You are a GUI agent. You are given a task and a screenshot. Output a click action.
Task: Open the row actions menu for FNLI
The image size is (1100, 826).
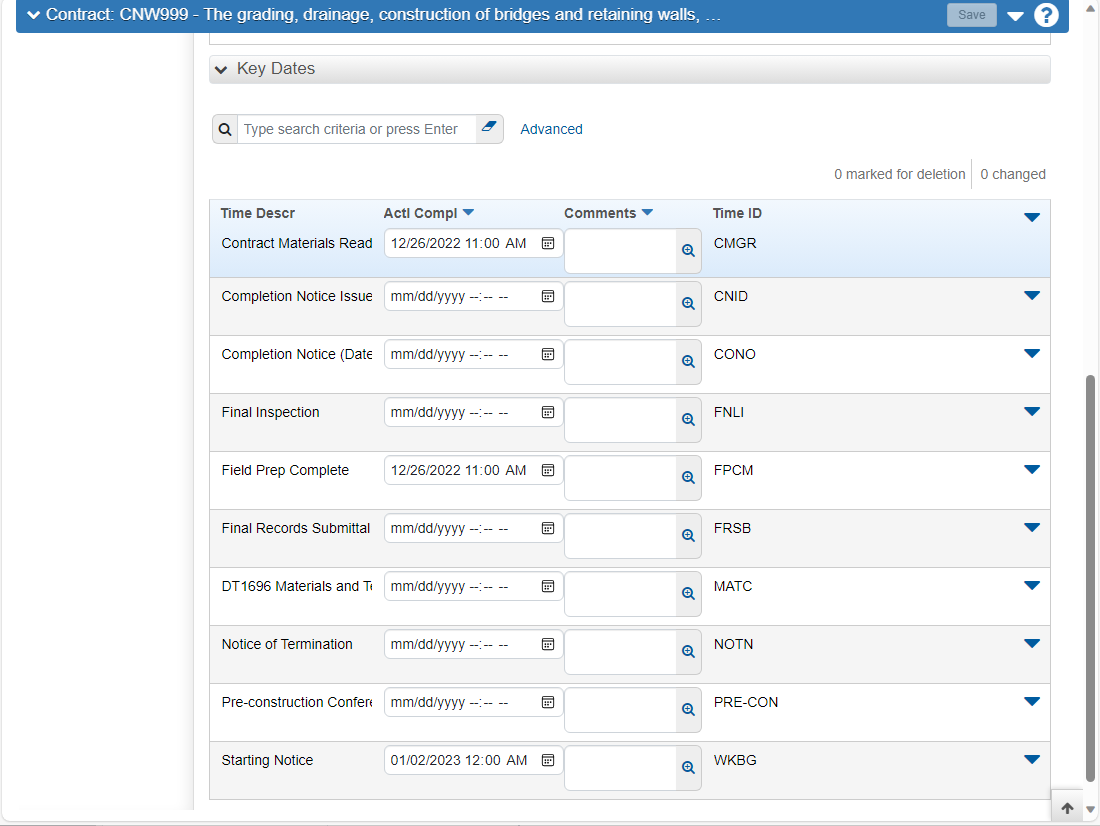coord(1031,412)
